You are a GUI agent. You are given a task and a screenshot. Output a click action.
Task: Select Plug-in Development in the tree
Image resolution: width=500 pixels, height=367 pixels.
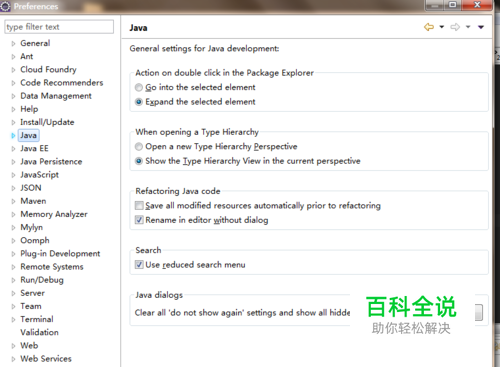[60, 254]
